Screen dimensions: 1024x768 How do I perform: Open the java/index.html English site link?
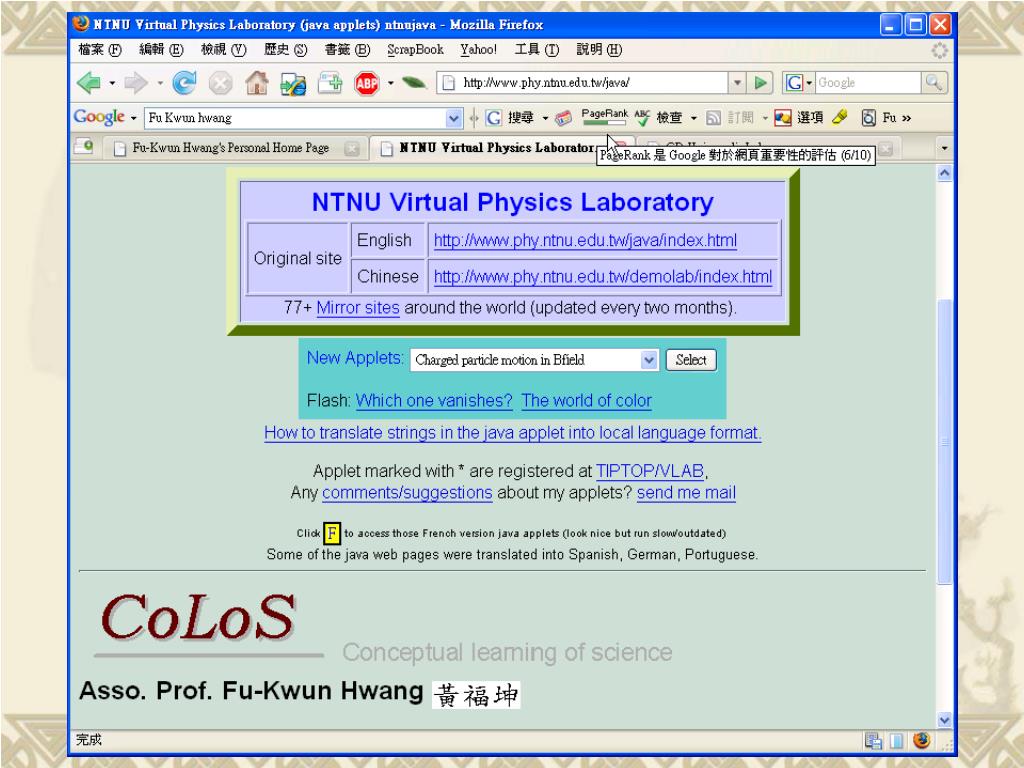tap(585, 240)
